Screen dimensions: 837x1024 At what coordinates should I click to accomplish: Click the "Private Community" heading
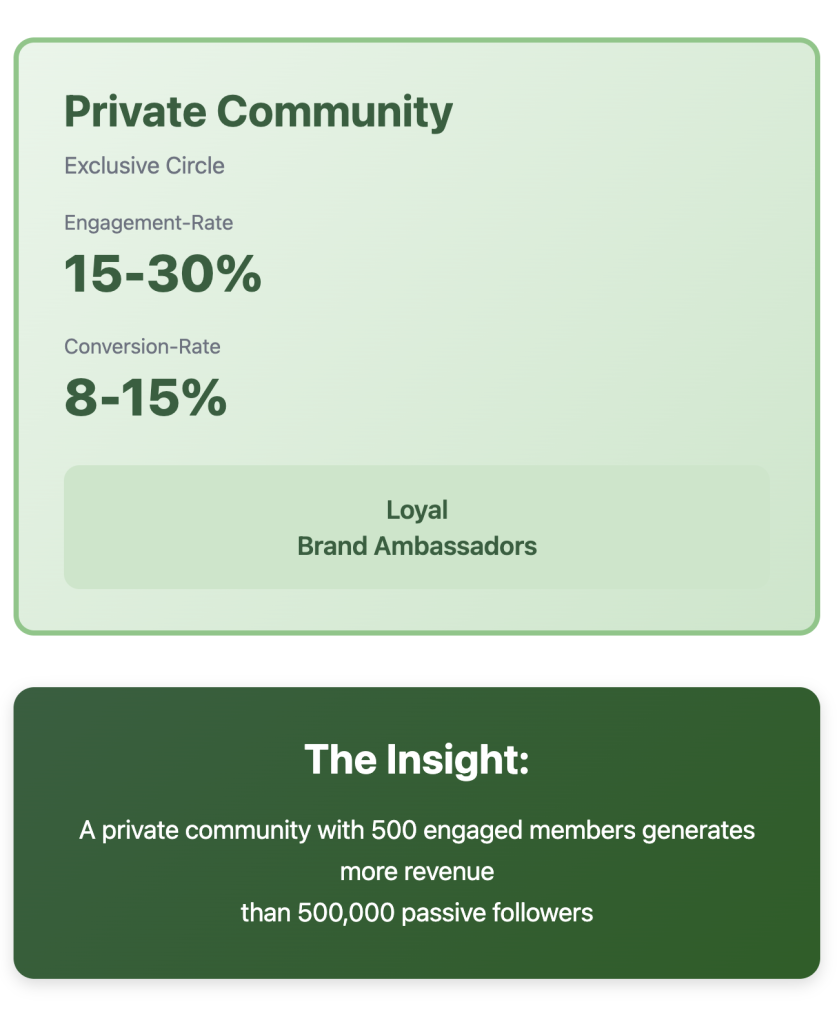coord(258,112)
